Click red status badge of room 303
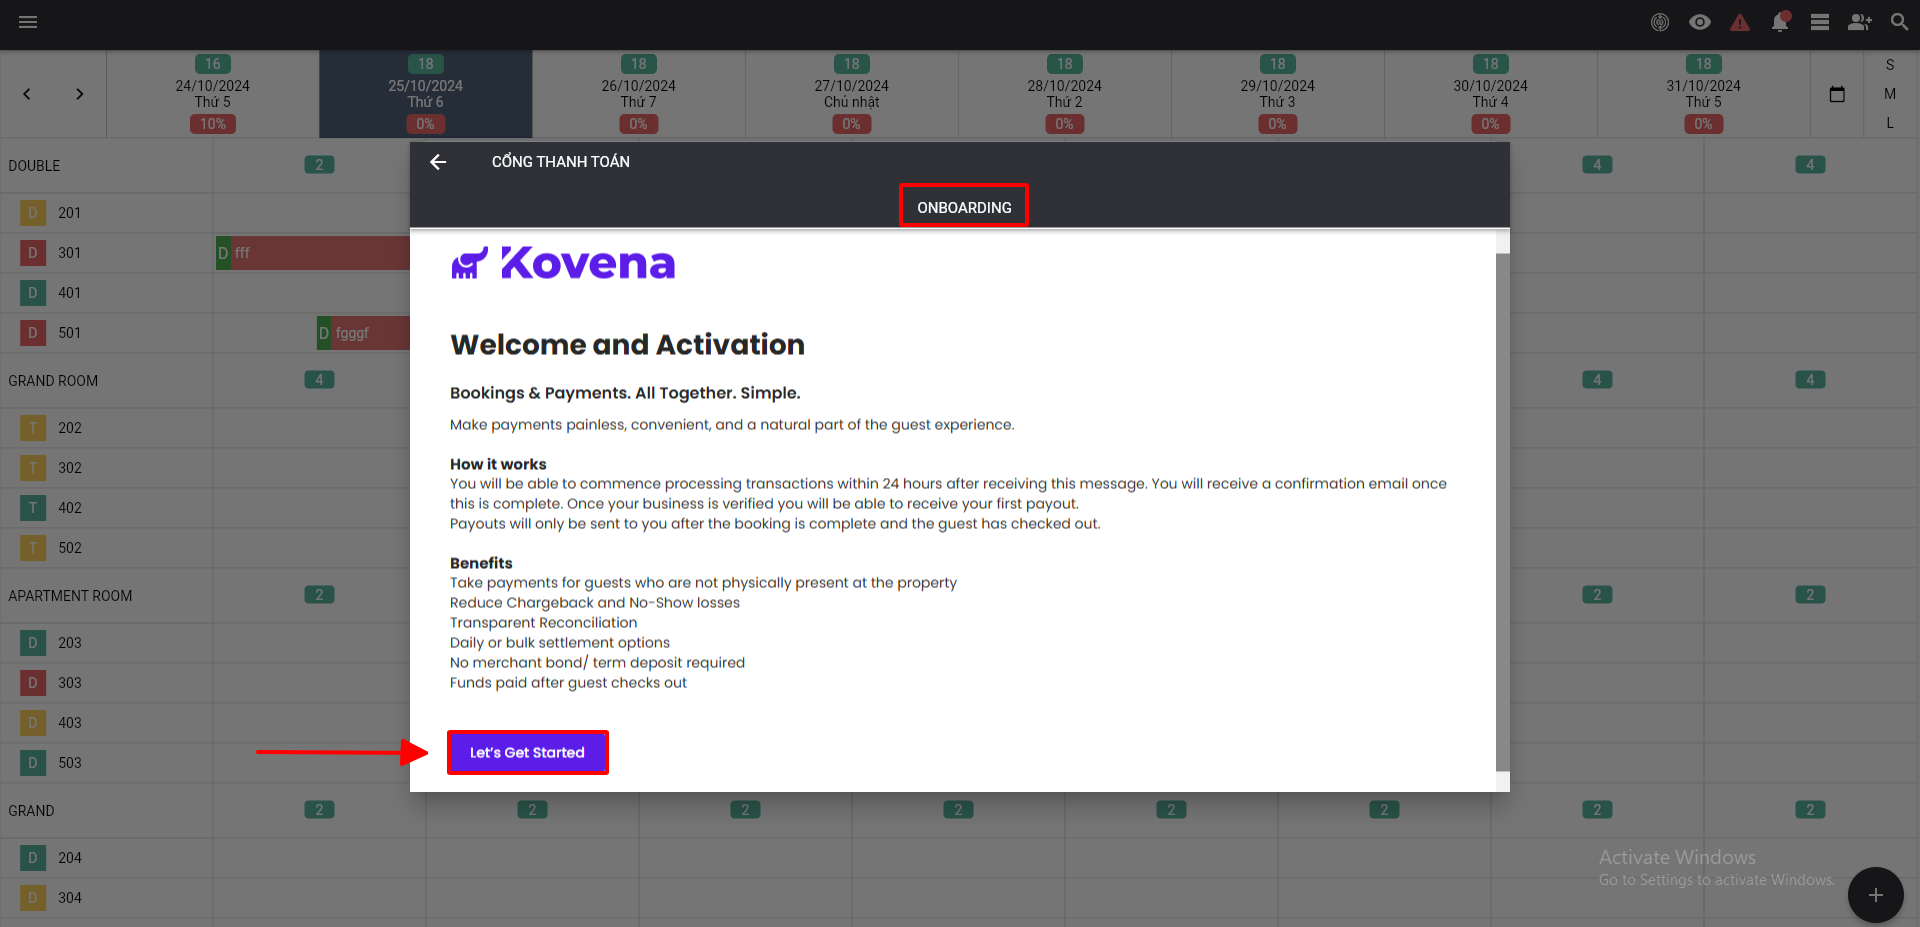This screenshot has width=1920, height=927. 33,683
